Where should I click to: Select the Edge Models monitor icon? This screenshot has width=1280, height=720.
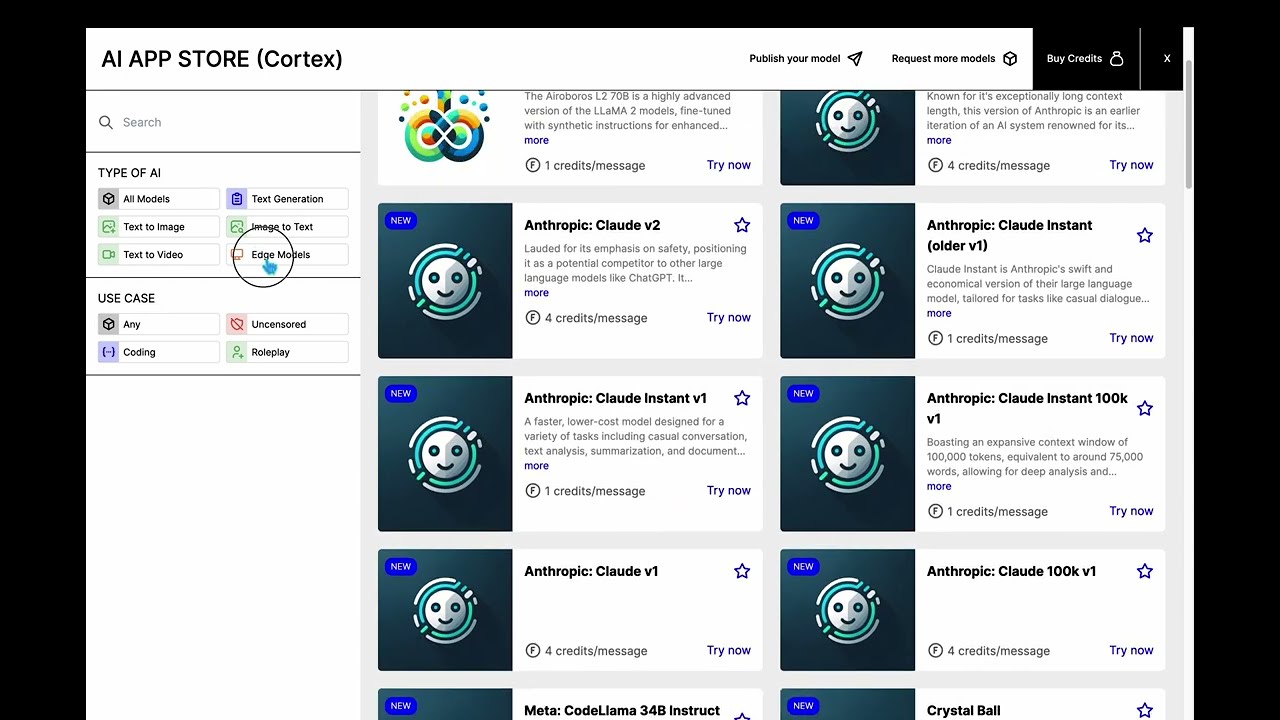point(237,254)
